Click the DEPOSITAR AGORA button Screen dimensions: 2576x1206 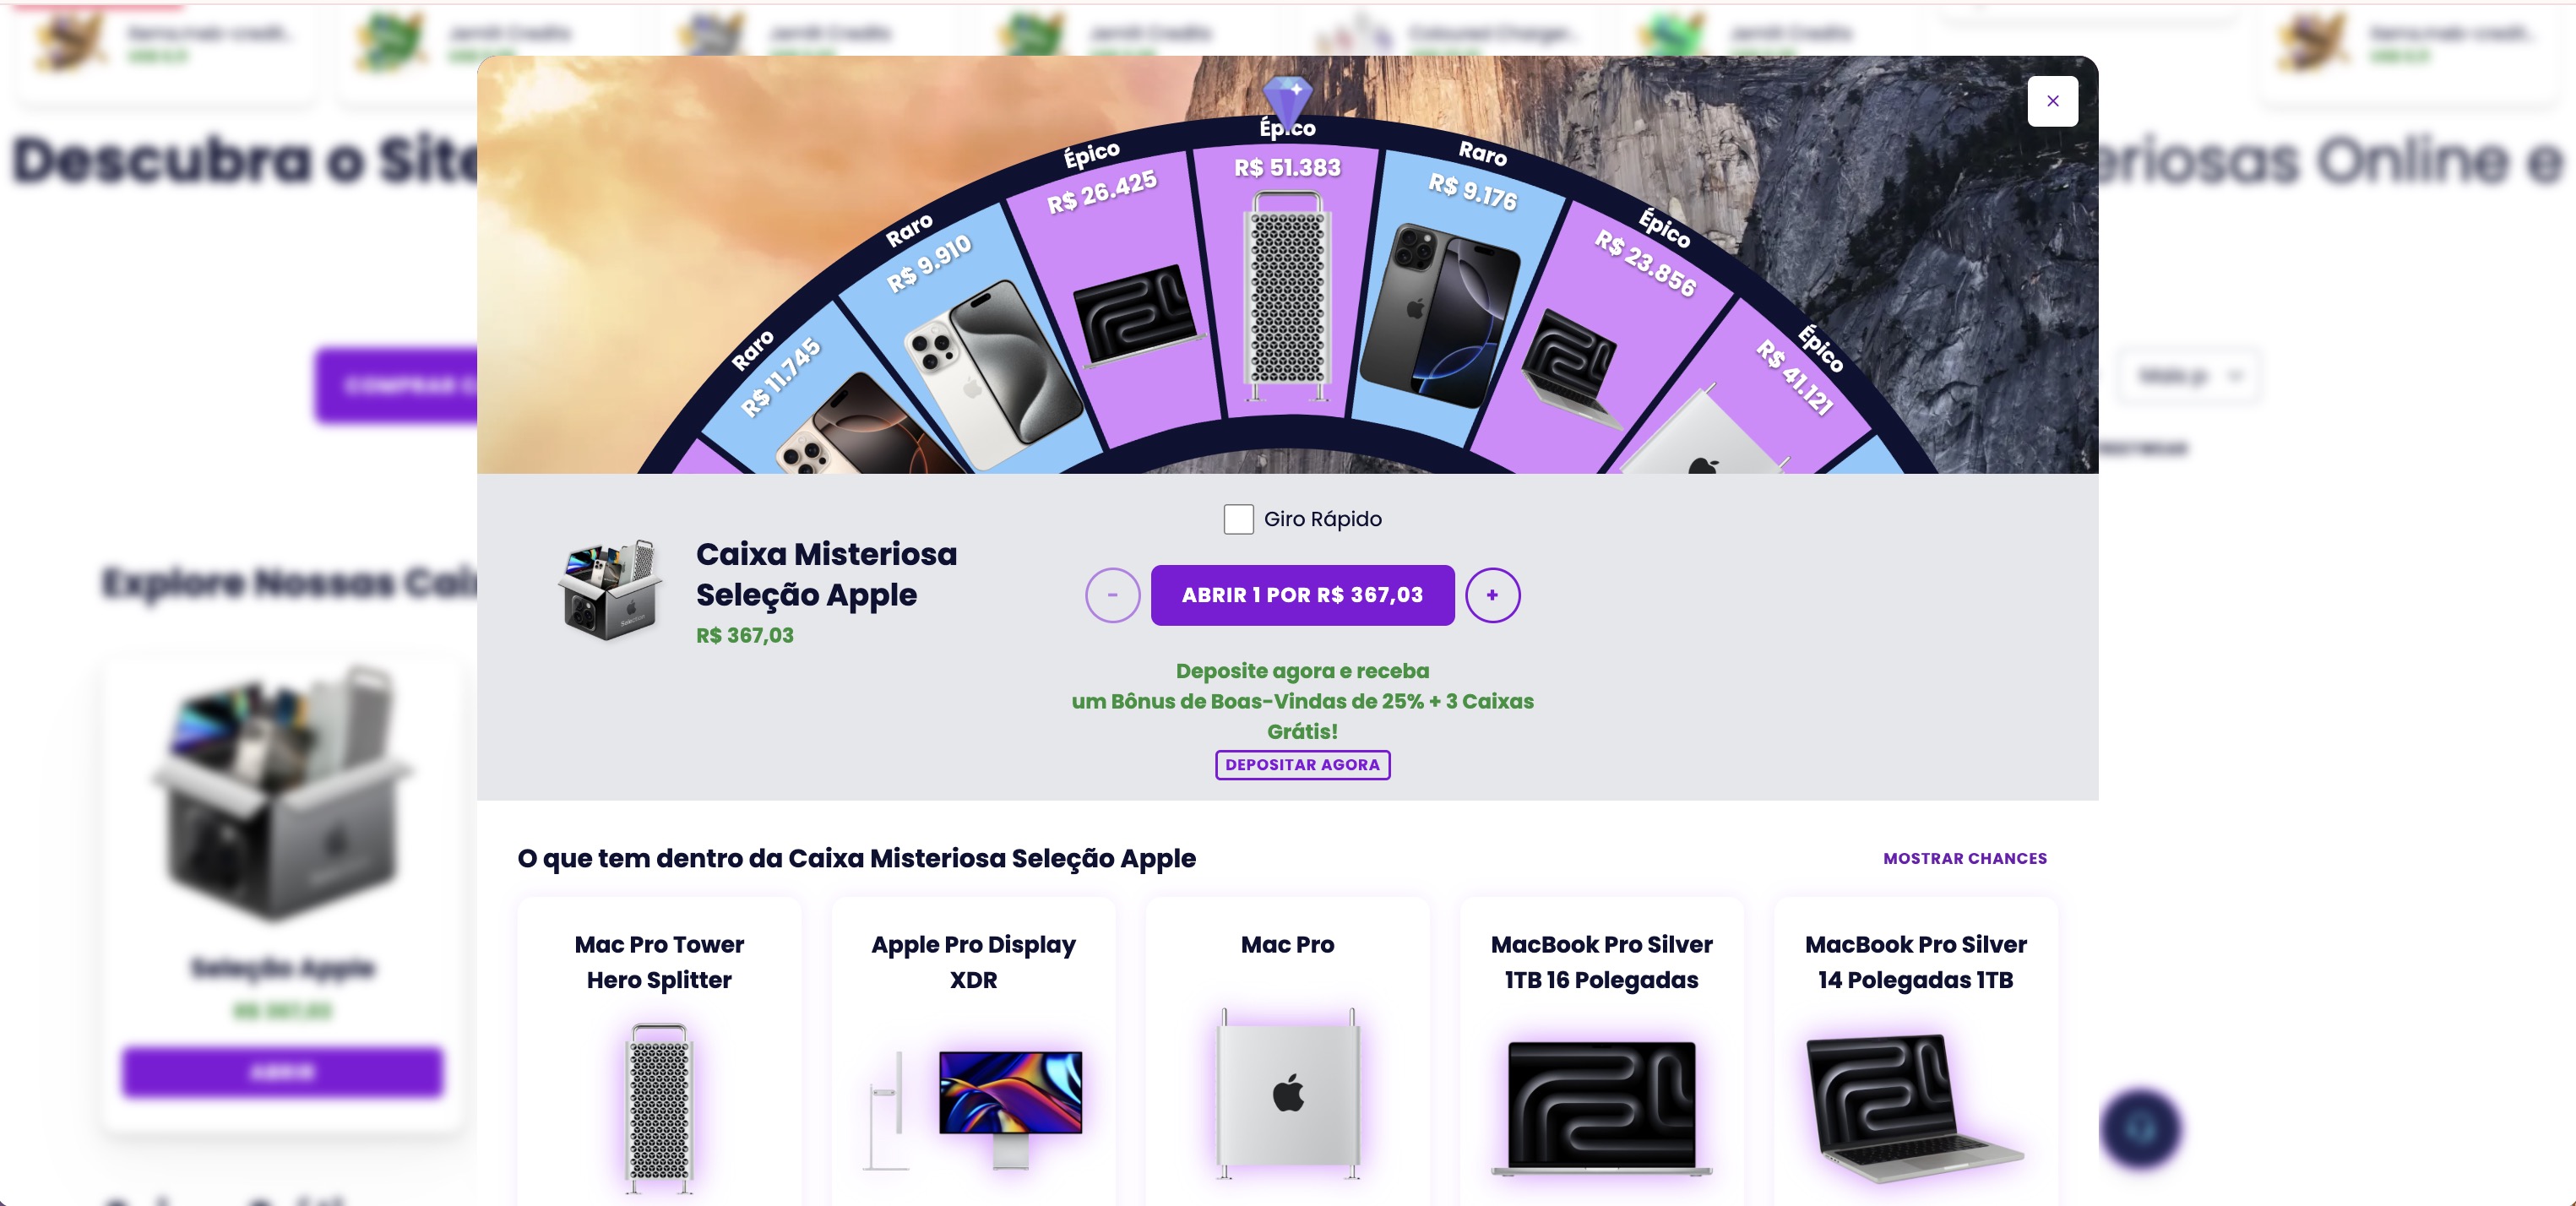coord(1302,765)
